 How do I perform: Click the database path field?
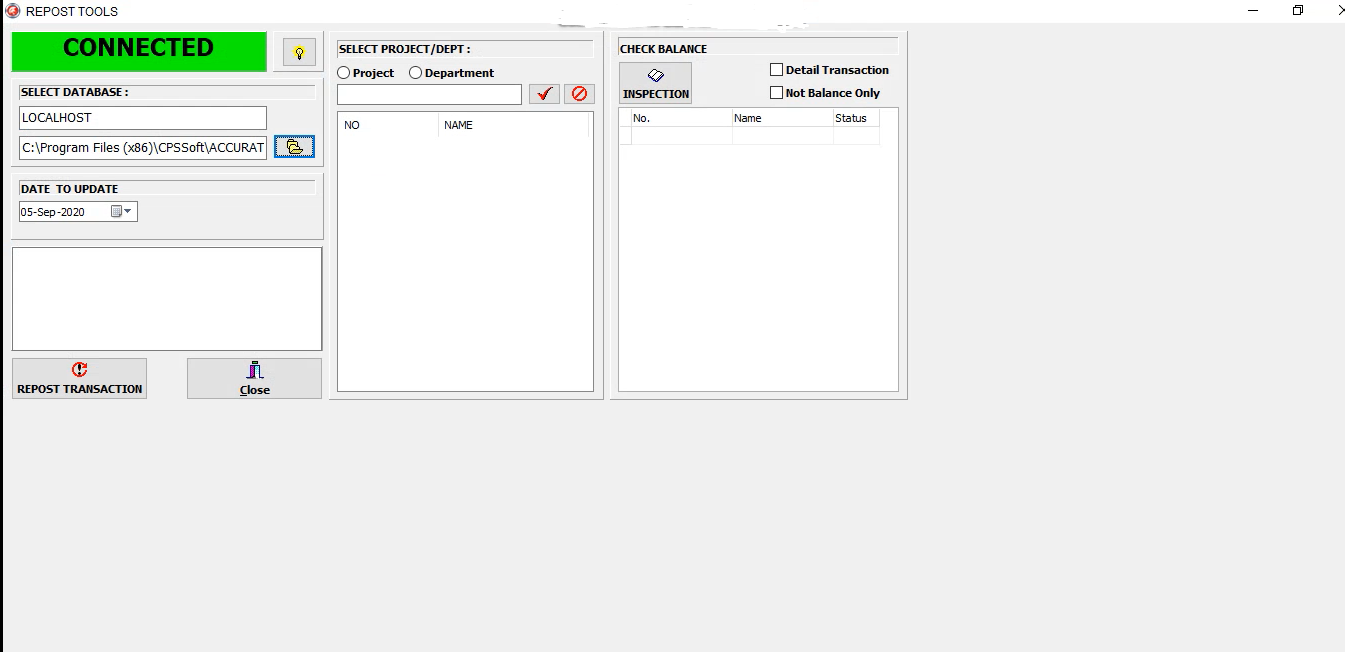tap(143, 148)
